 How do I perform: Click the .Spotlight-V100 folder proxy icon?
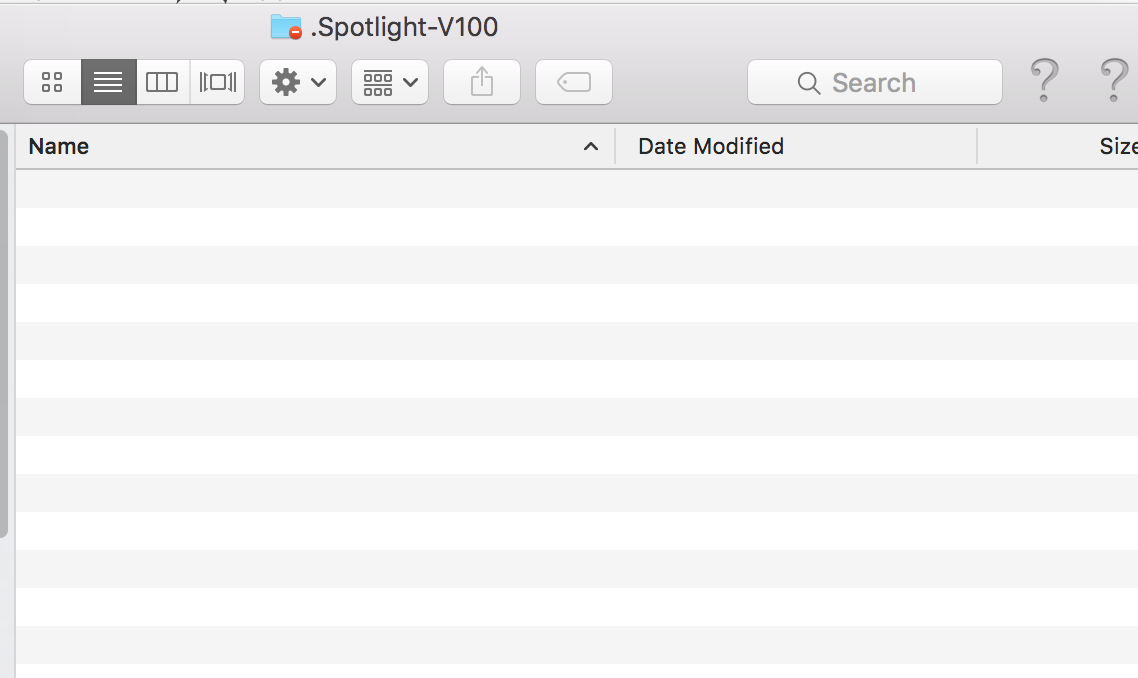click(x=286, y=27)
